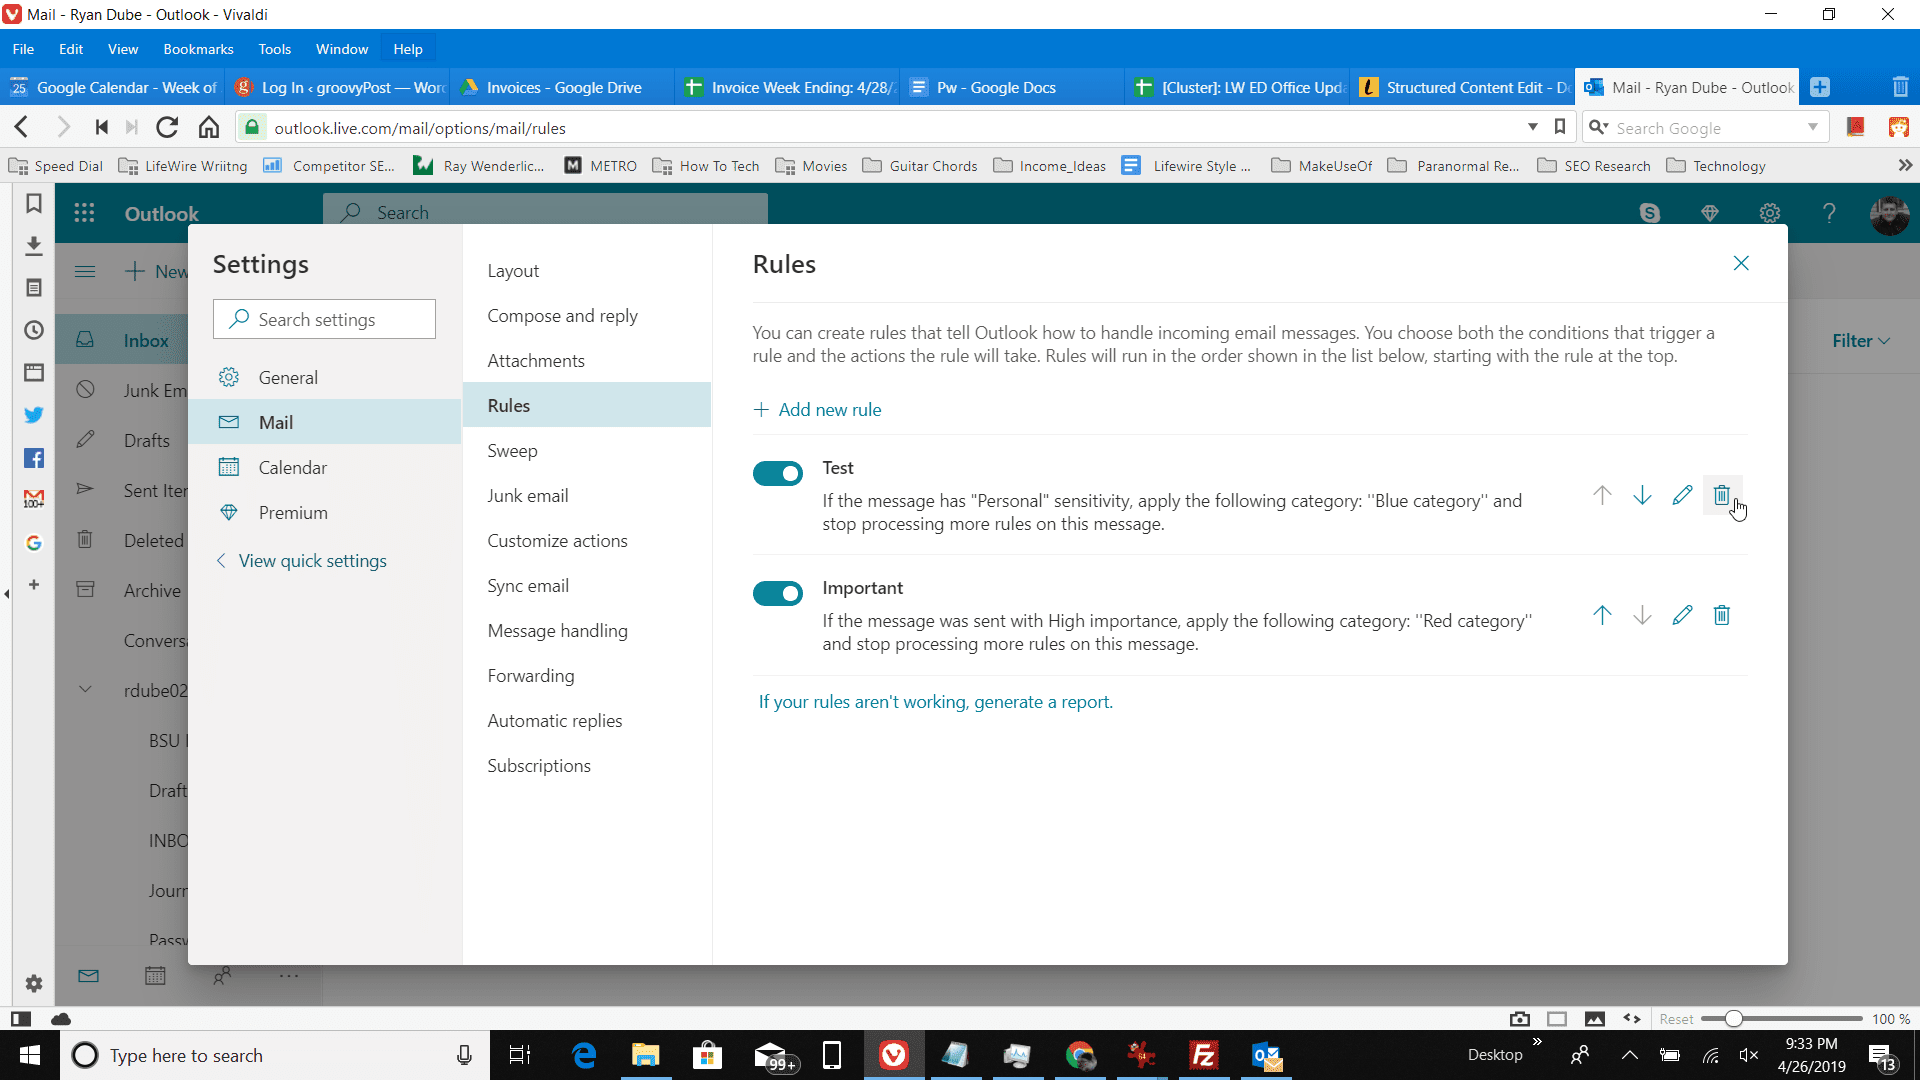Click the move down arrow for Important rule
The width and height of the screenshot is (1920, 1080).
pos(1642,616)
